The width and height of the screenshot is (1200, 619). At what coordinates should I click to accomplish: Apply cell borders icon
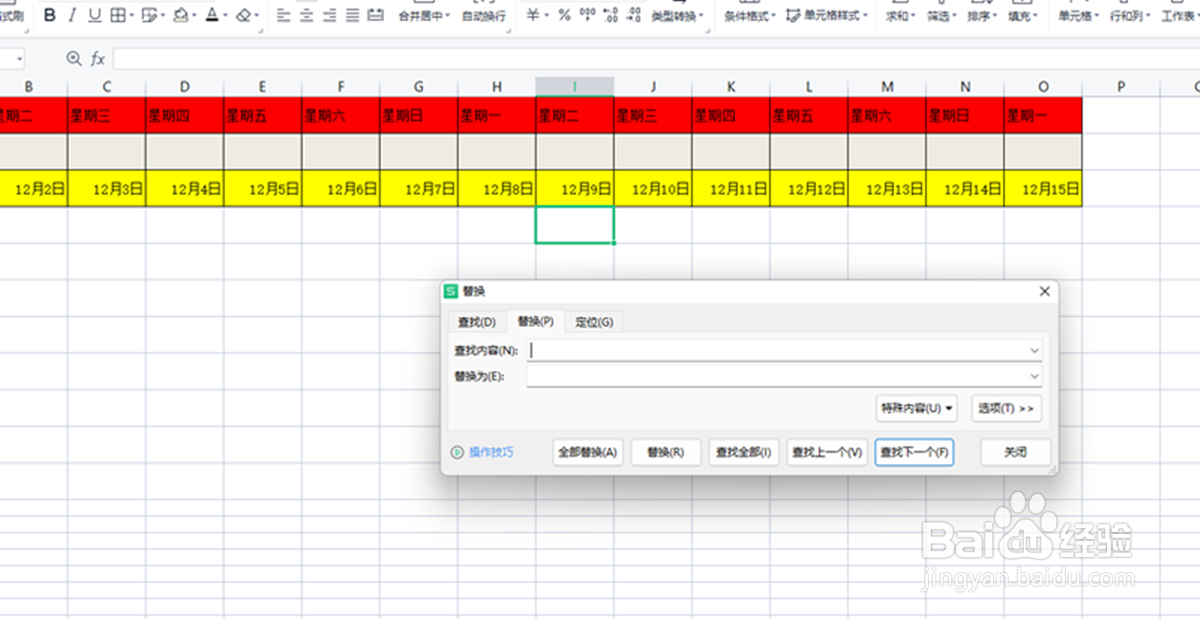(x=117, y=15)
